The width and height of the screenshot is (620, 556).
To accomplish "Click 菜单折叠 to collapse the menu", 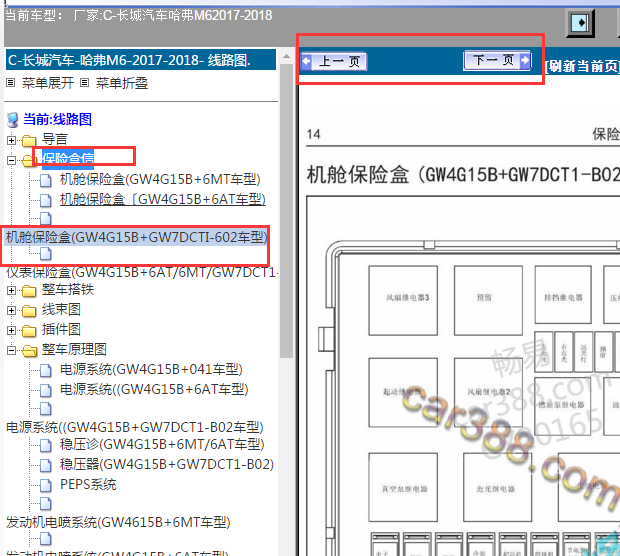I will (x=122, y=83).
